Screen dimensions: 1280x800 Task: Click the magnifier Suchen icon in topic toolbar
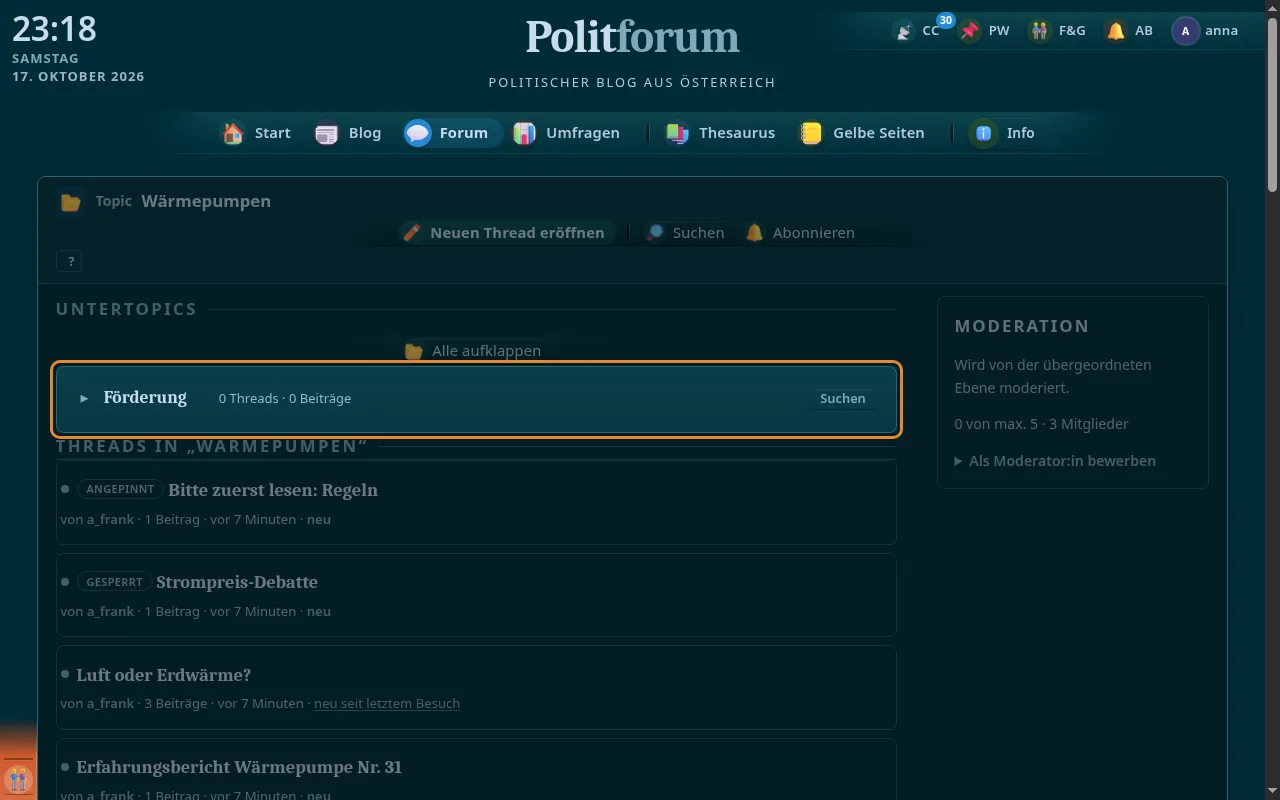click(x=654, y=233)
